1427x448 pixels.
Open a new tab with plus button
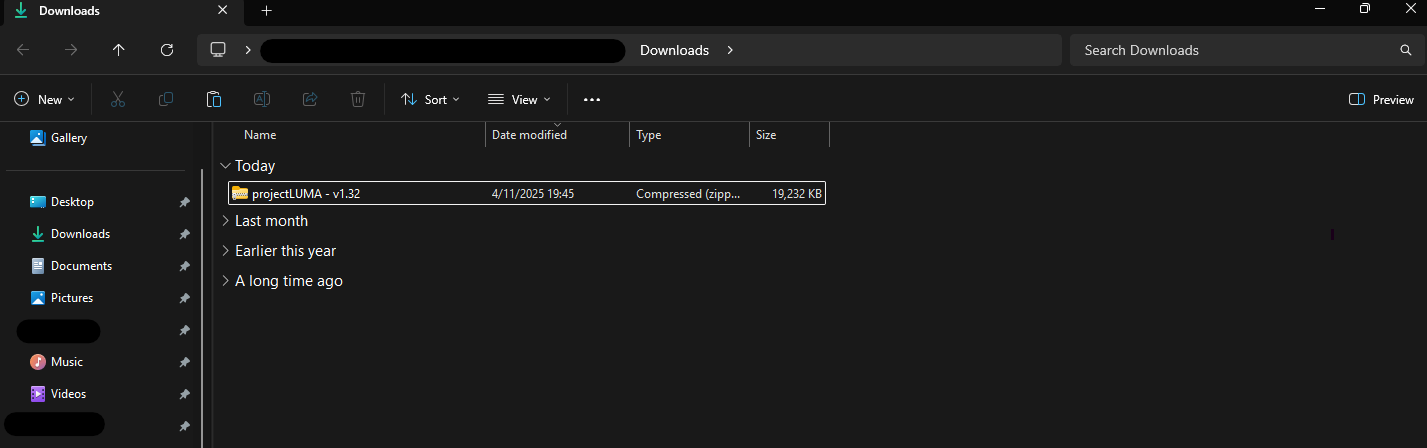pyautogui.click(x=266, y=10)
